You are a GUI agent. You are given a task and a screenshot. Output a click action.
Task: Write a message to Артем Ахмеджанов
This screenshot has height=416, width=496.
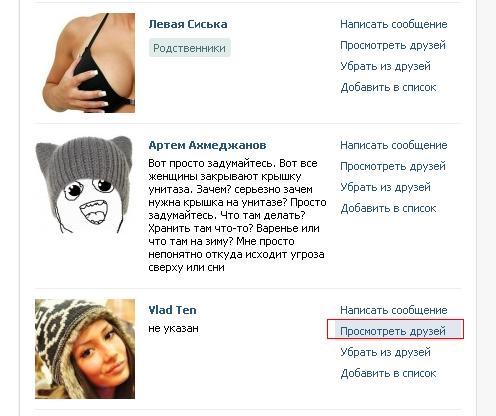[394, 145]
